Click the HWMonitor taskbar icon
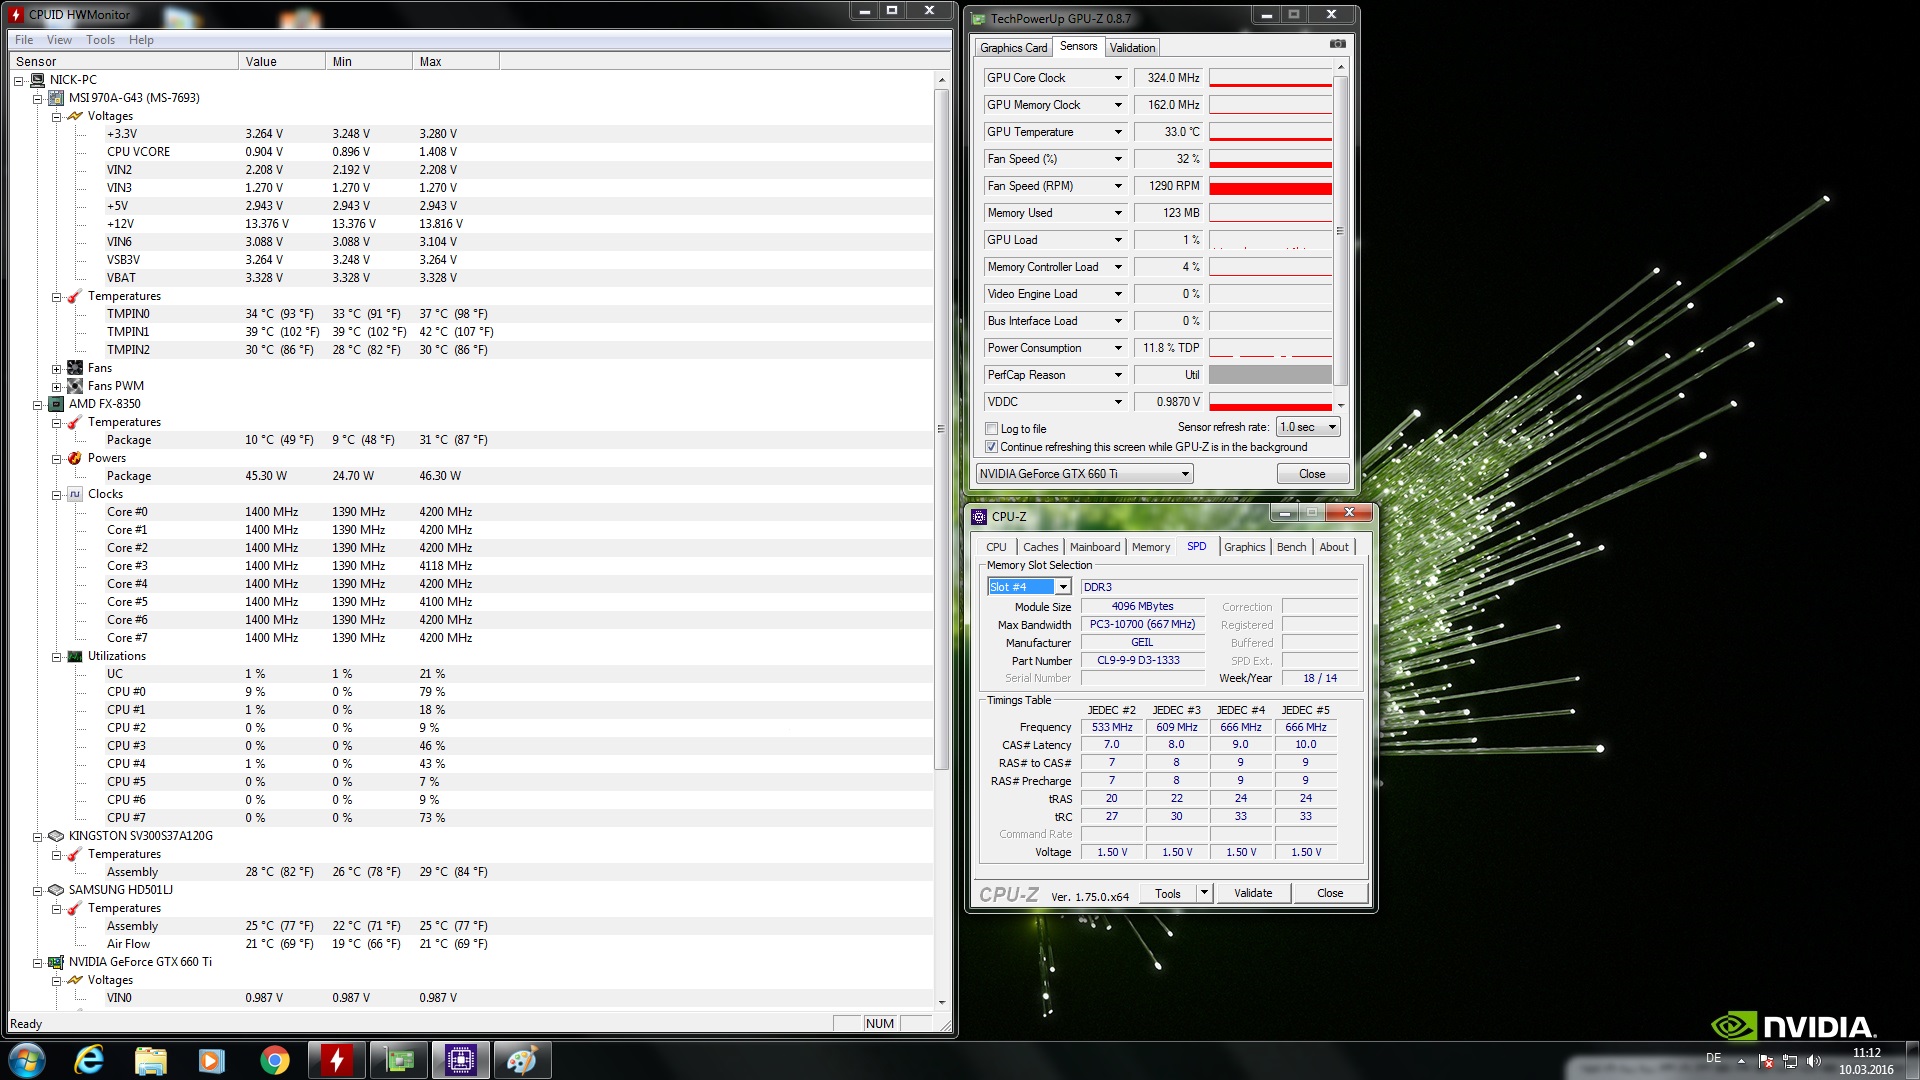The height and width of the screenshot is (1080, 1920). [336, 1060]
